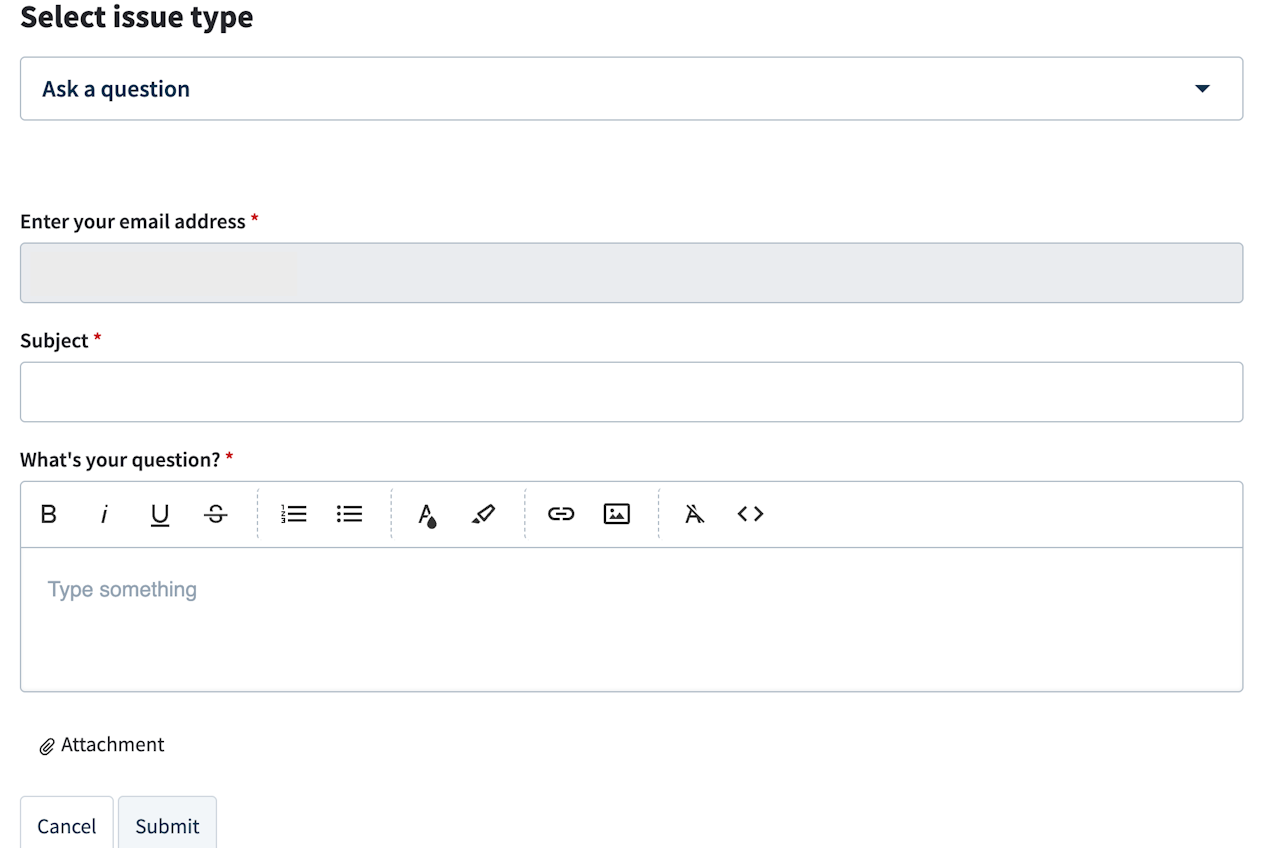Insert a bulleted unordered list
1280x848 pixels.
(x=349, y=514)
